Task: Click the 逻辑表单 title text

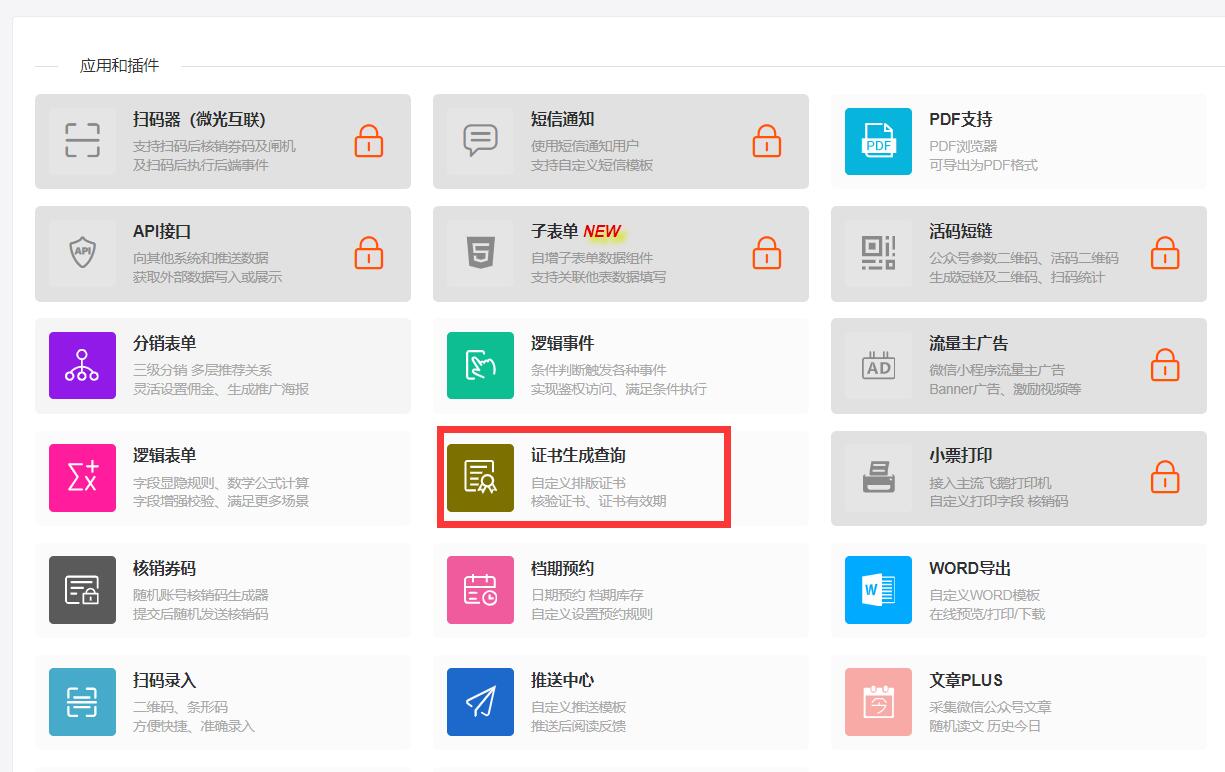Action: 165,455
